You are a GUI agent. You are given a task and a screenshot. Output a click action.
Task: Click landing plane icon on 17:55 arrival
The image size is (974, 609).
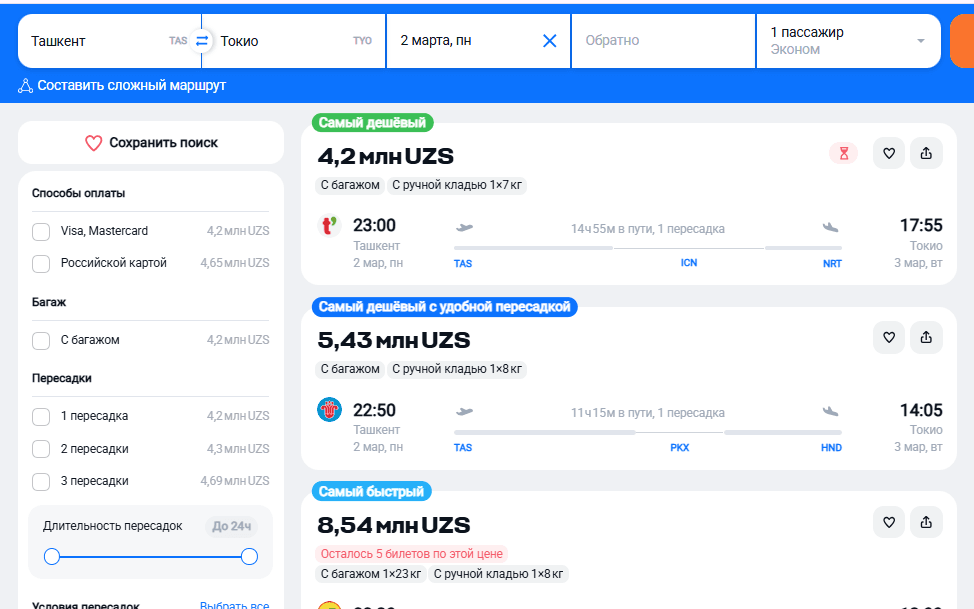(831, 227)
